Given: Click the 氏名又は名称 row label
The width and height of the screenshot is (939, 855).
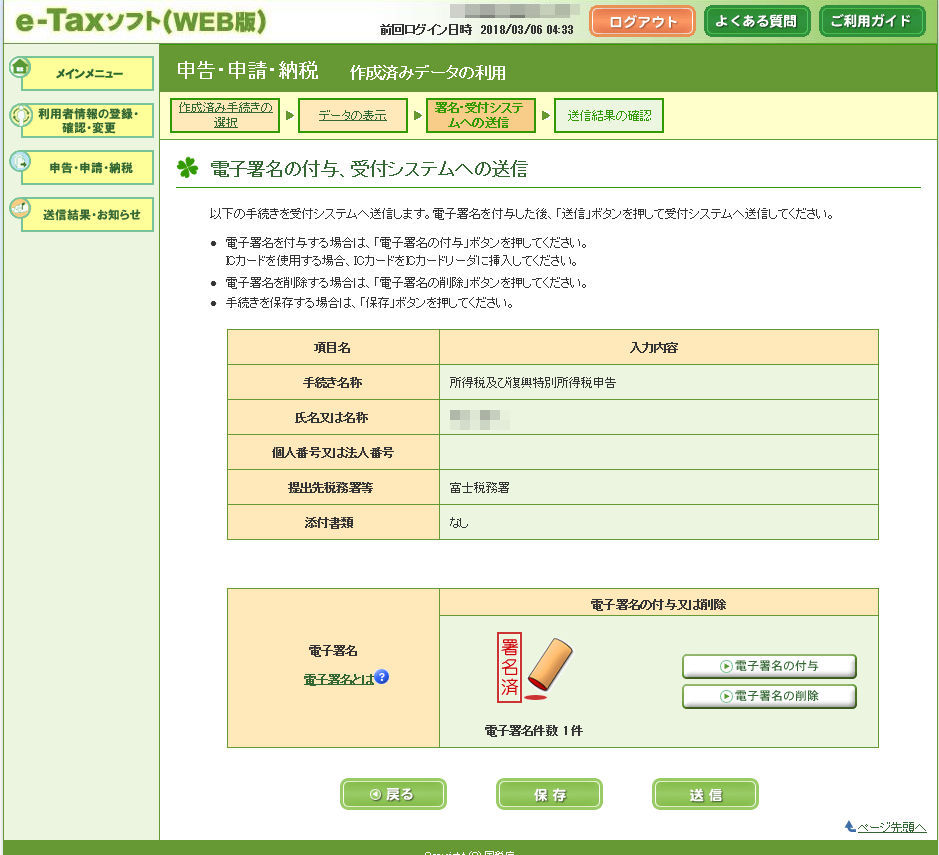Looking at the screenshot, I should [x=333, y=417].
